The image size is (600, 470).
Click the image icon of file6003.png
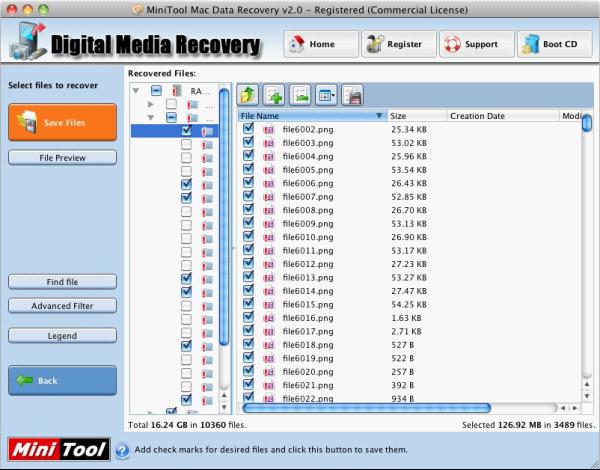269,143
